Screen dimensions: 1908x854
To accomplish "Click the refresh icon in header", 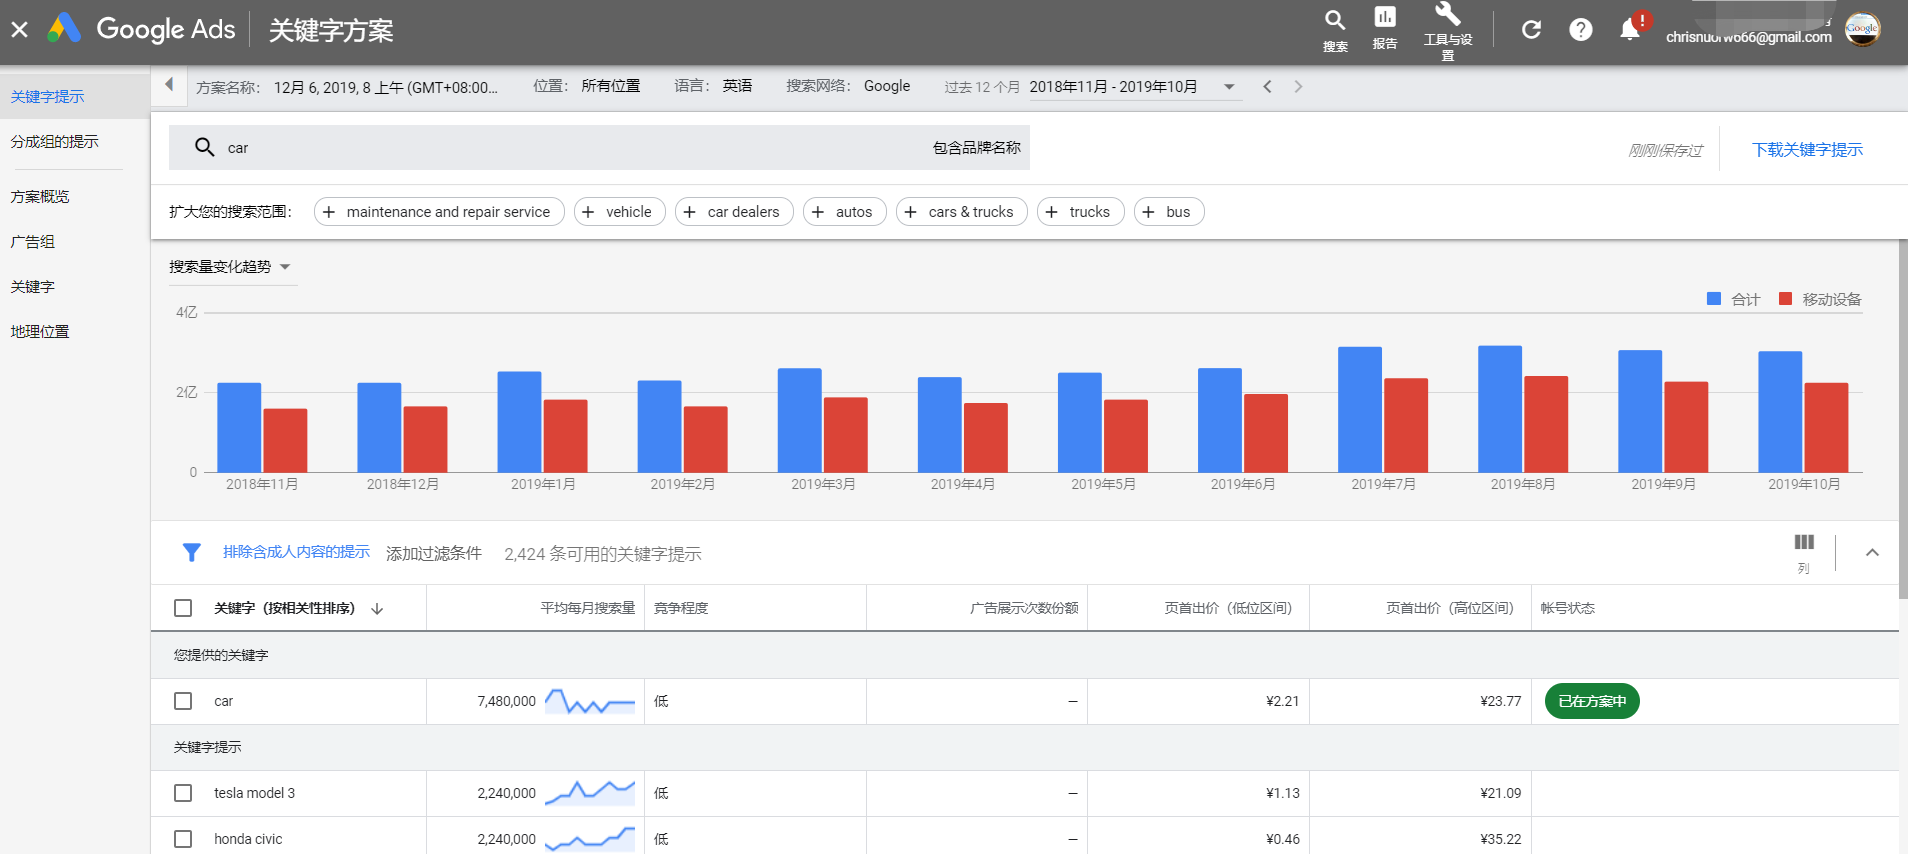I will point(1531,30).
